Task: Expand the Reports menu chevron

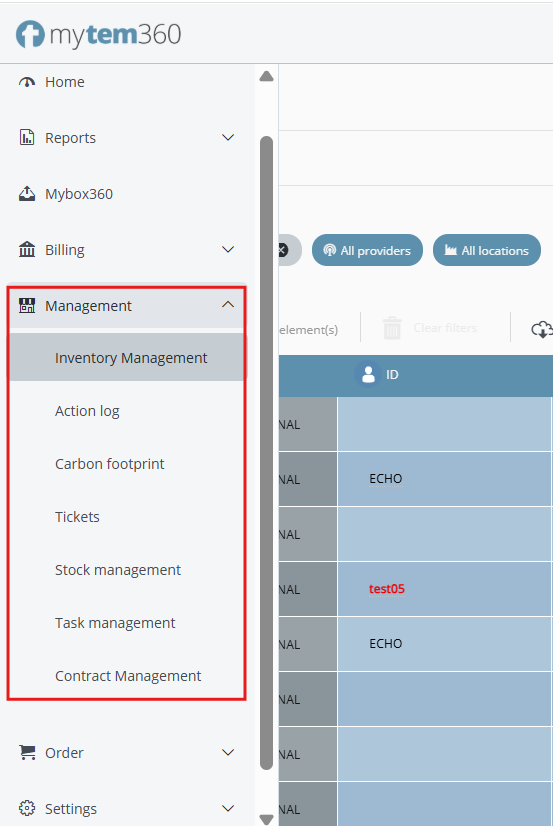Action: coord(228,137)
